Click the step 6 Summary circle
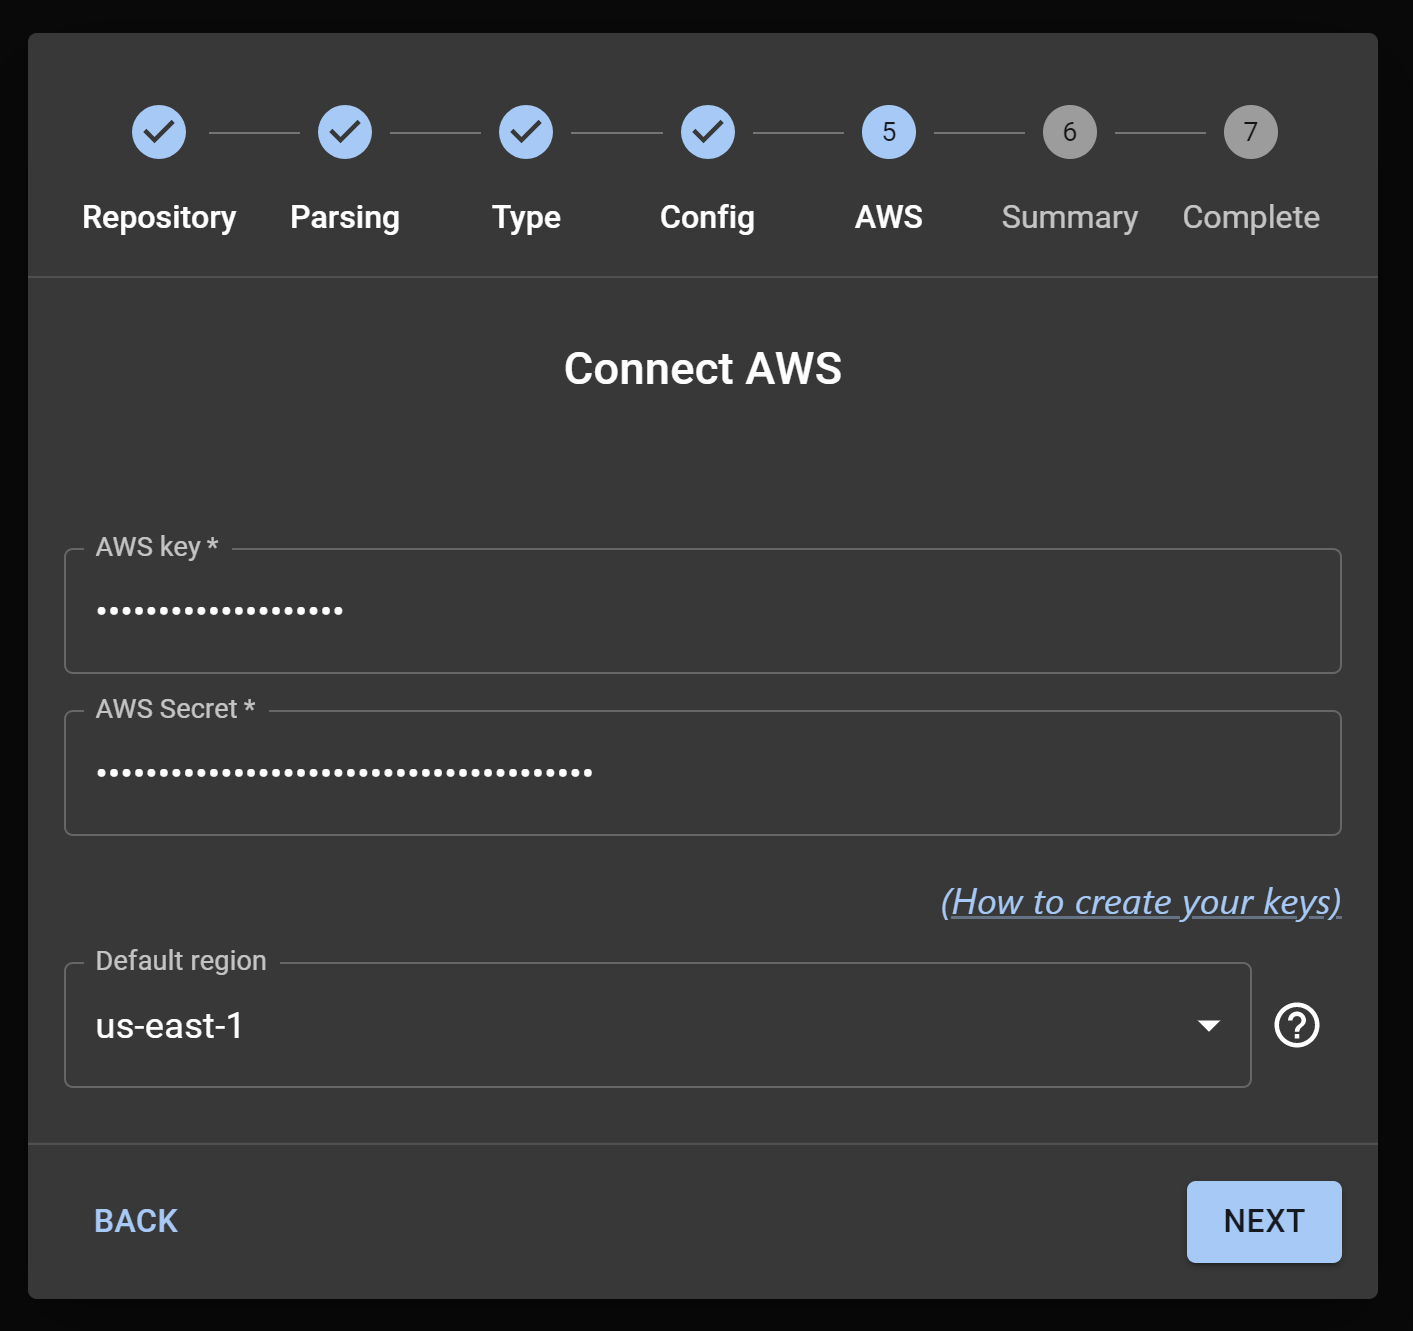1413x1331 pixels. coord(1070,132)
